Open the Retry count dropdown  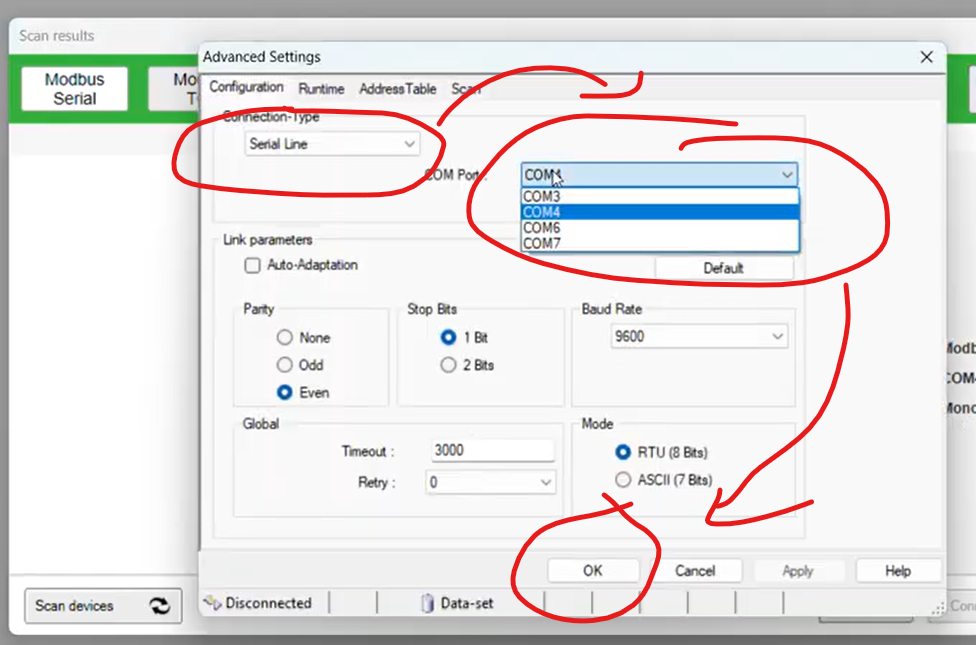(491, 482)
